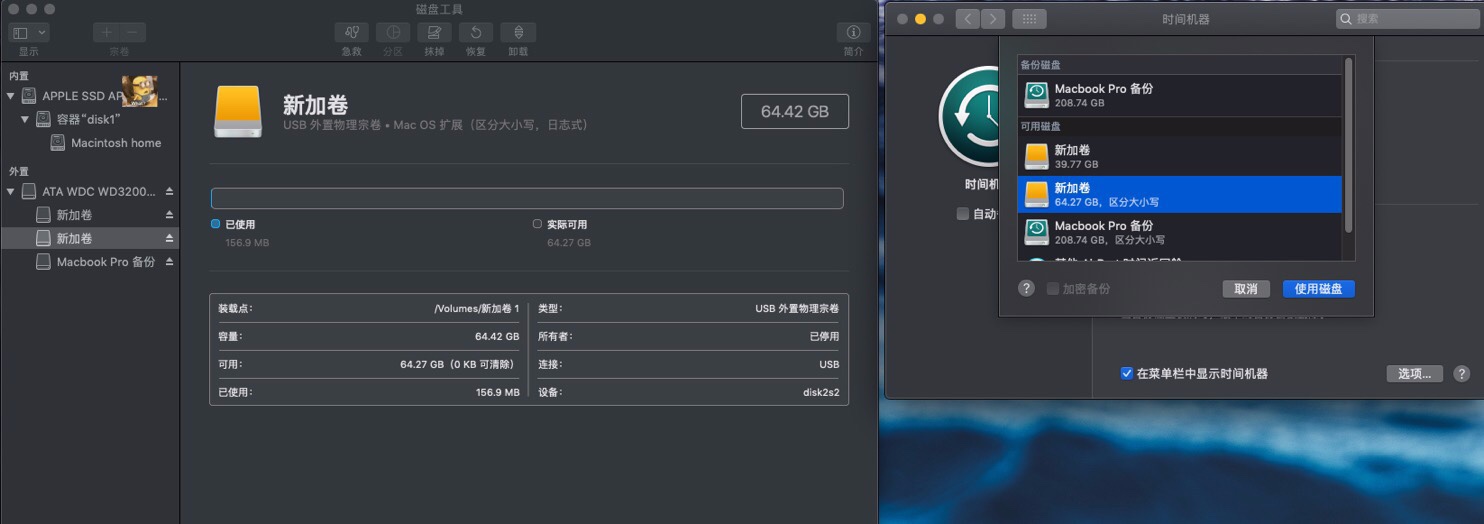Enable 在菜单栏中显示时间机器 checkbox
1484x524 pixels.
pyautogui.click(x=1127, y=374)
